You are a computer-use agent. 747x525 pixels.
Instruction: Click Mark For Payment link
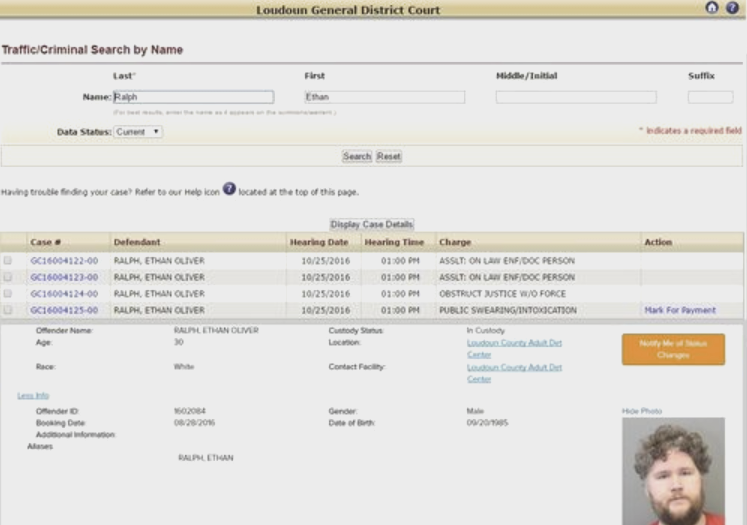pyautogui.click(x=680, y=310)
